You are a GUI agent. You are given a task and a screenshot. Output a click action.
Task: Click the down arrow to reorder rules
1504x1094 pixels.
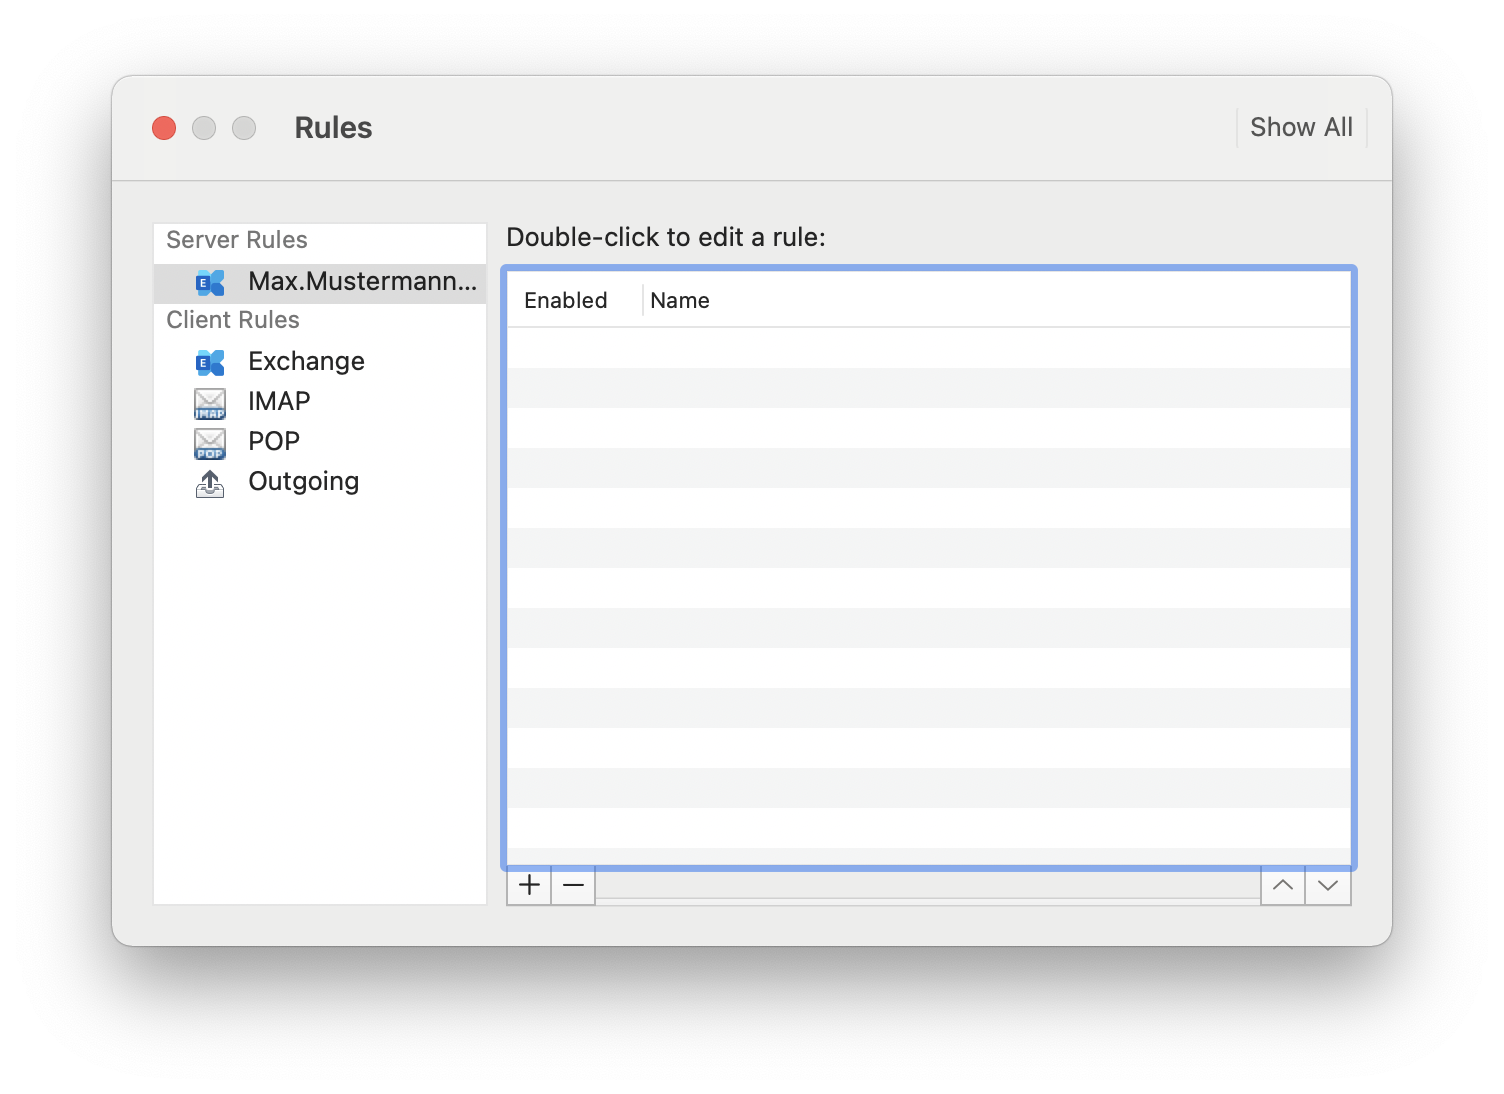pos(1328,885)
